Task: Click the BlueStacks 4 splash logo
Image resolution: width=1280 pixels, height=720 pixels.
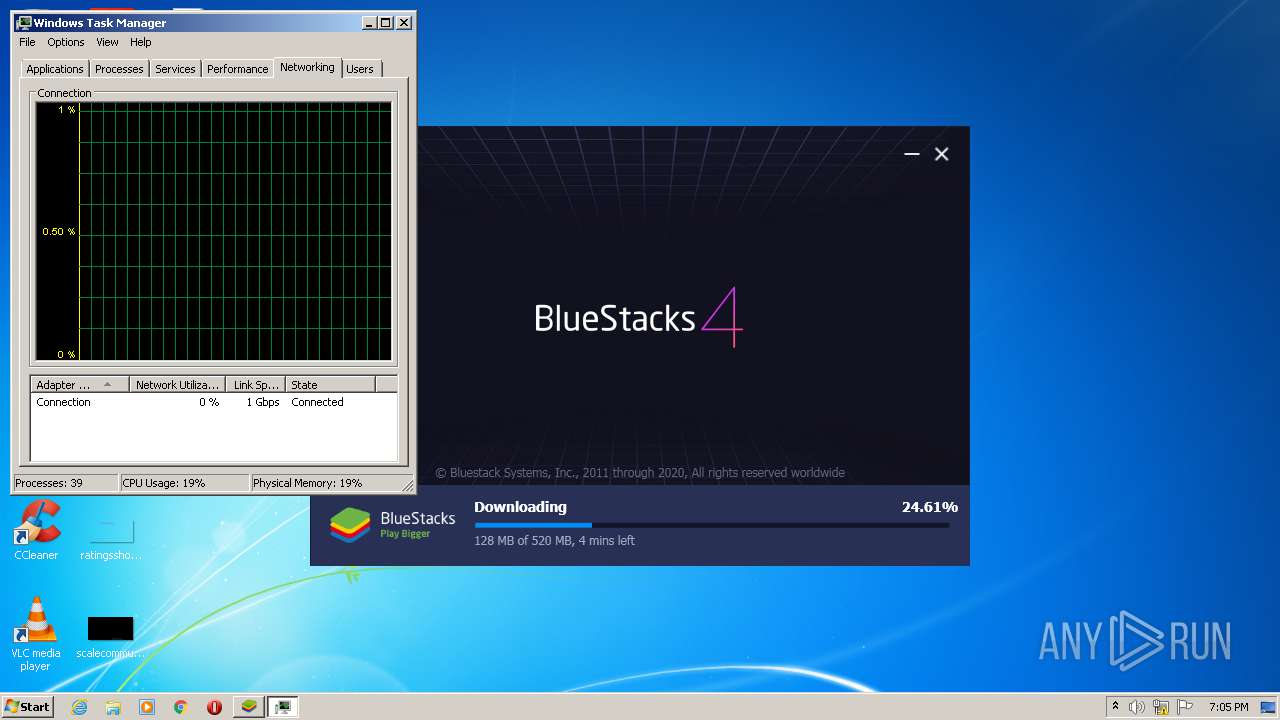Action: [x=638, y=318]
